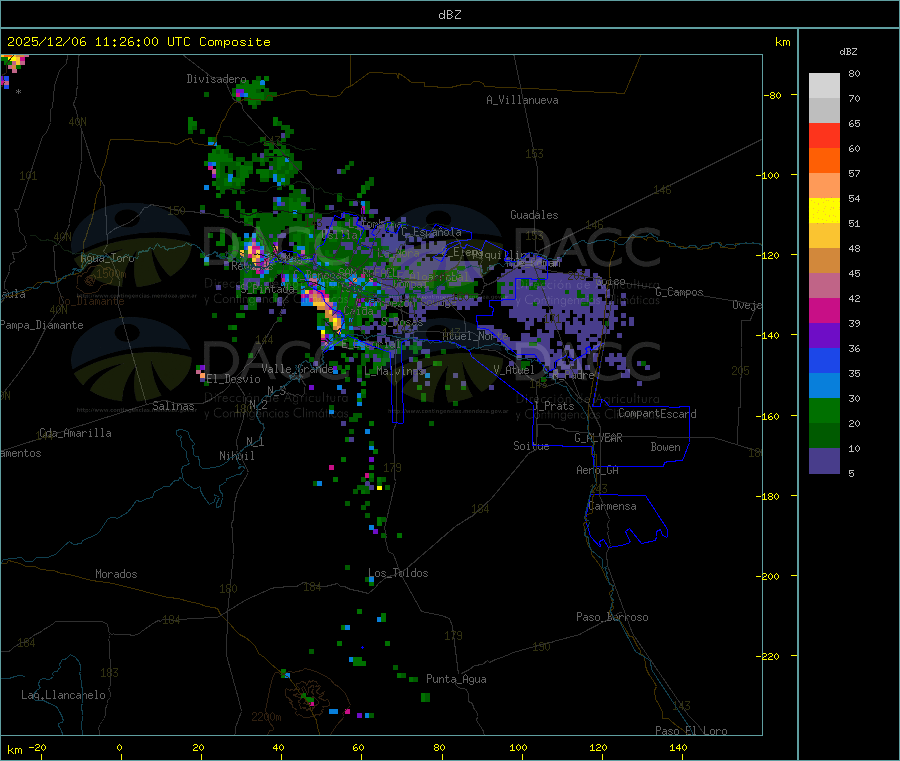This screenshot has width=900, height=761.
Task: Click the slate-purple 10 dBZ legend swatch
Action: pyautogui.click(x=824, y=461)
